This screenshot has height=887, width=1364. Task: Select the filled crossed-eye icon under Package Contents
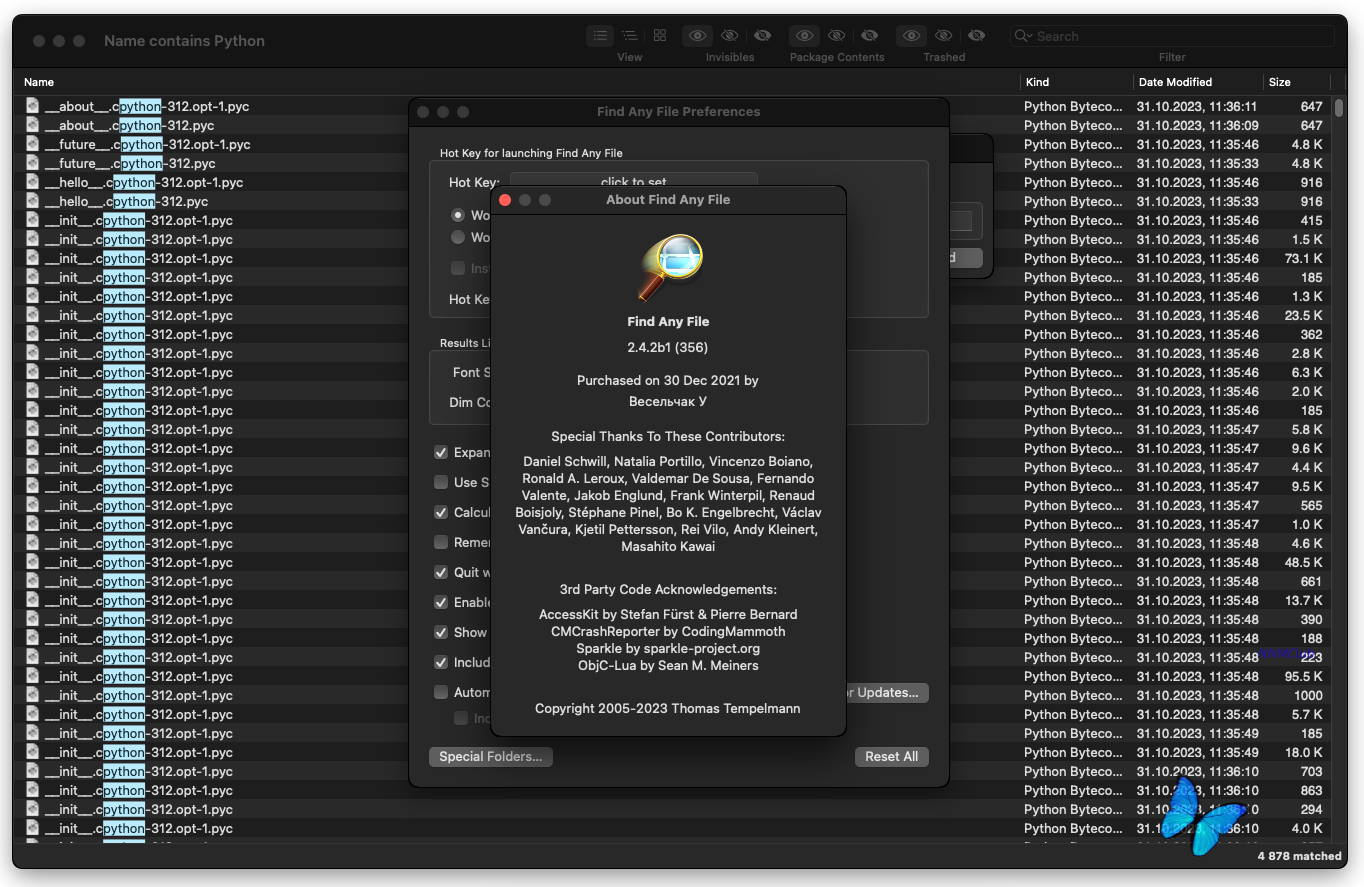pyautogui.click(x=869, y=35)
